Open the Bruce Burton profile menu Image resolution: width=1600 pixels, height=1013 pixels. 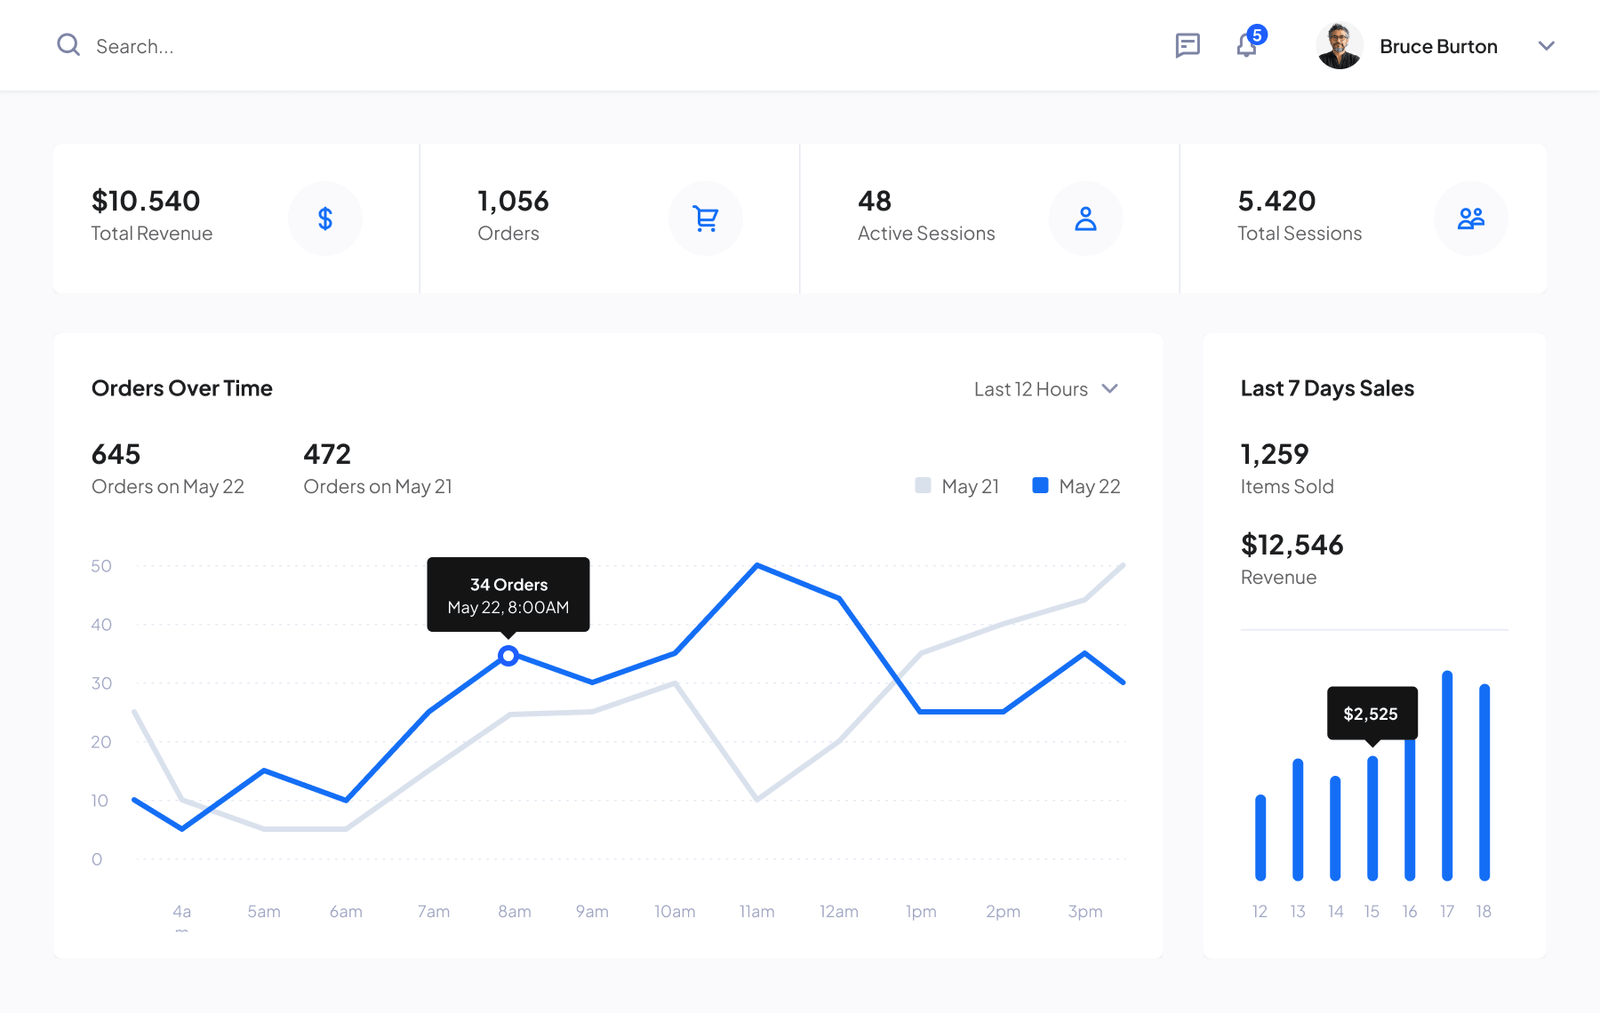click(1438, 46)
